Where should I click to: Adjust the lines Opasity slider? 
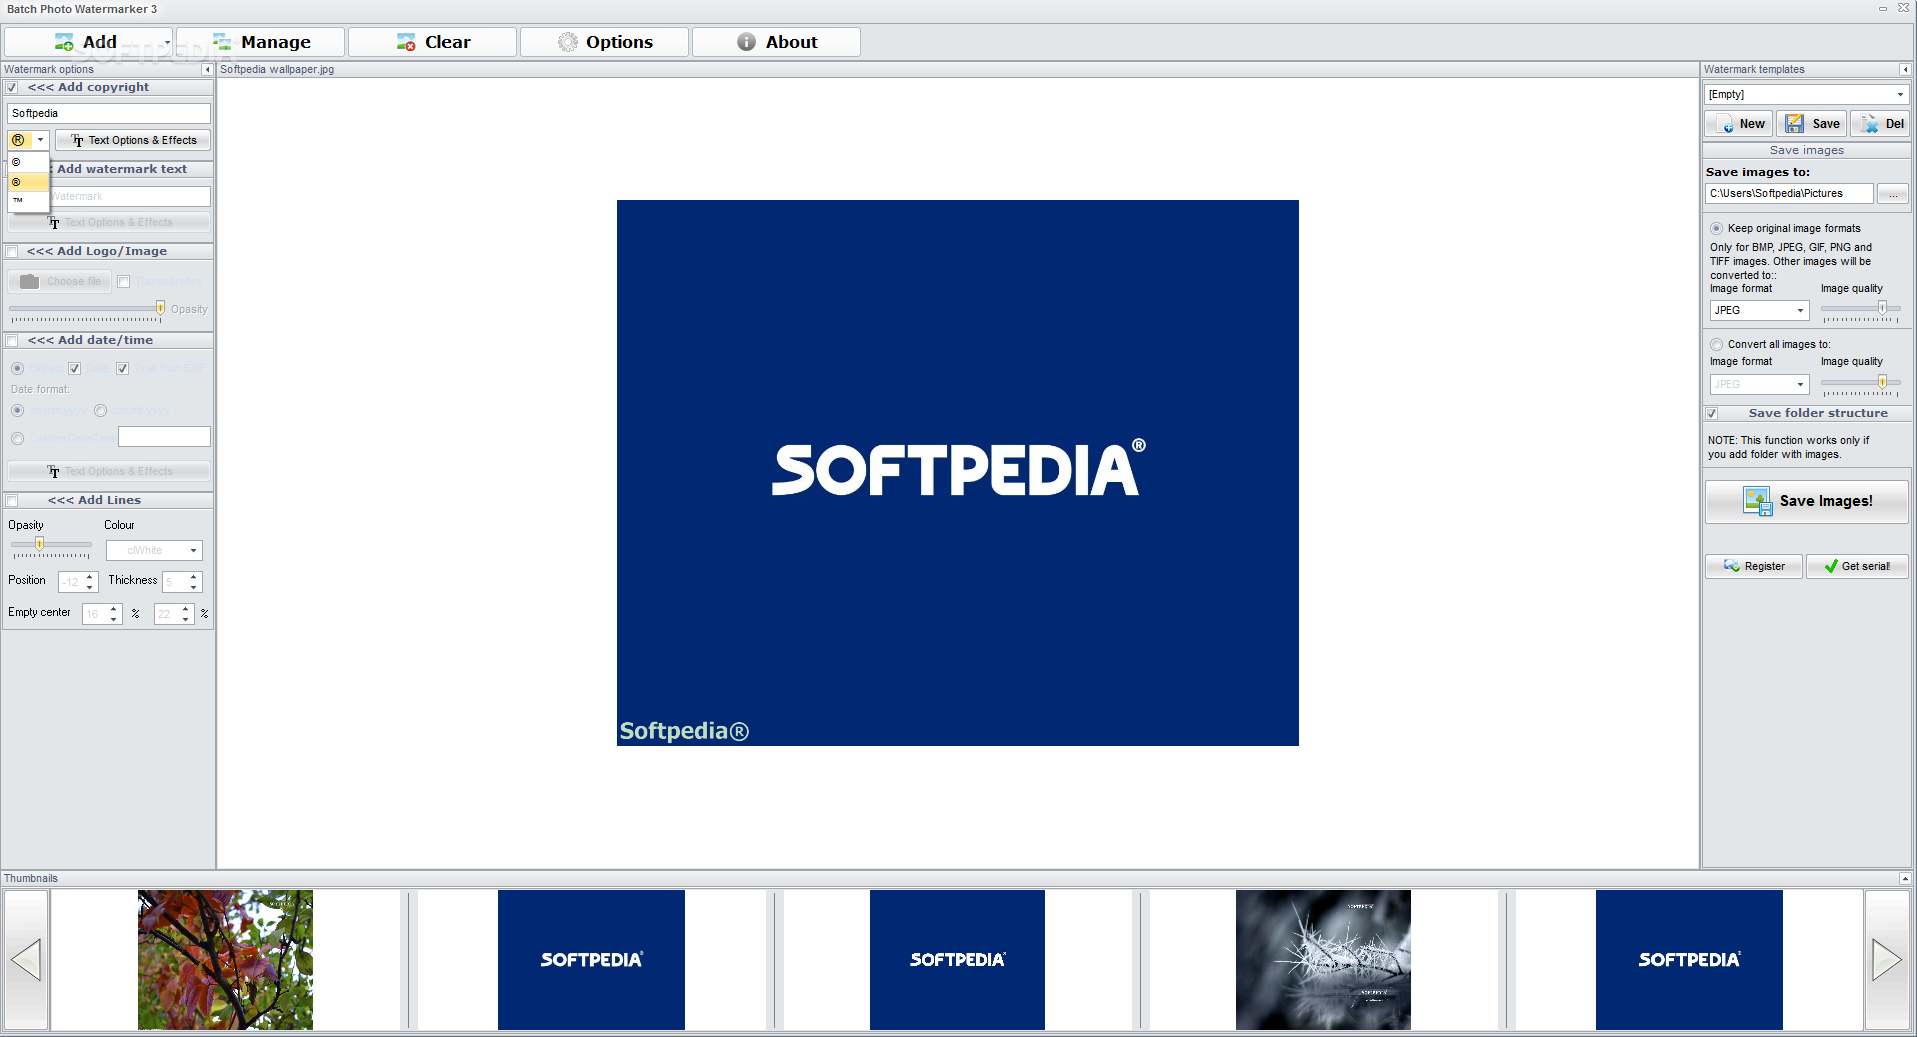pos(40,544)
